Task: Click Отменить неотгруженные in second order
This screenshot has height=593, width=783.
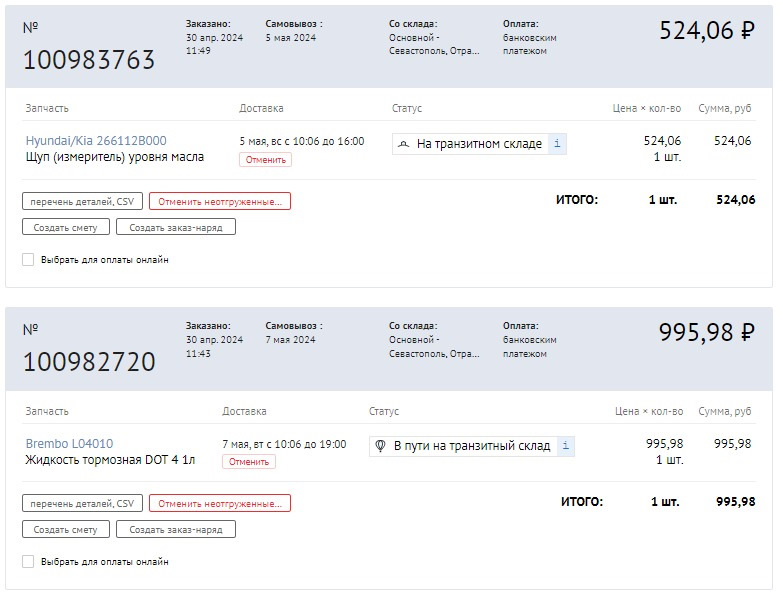Action: pyautogui.click(x=220, y=504)
